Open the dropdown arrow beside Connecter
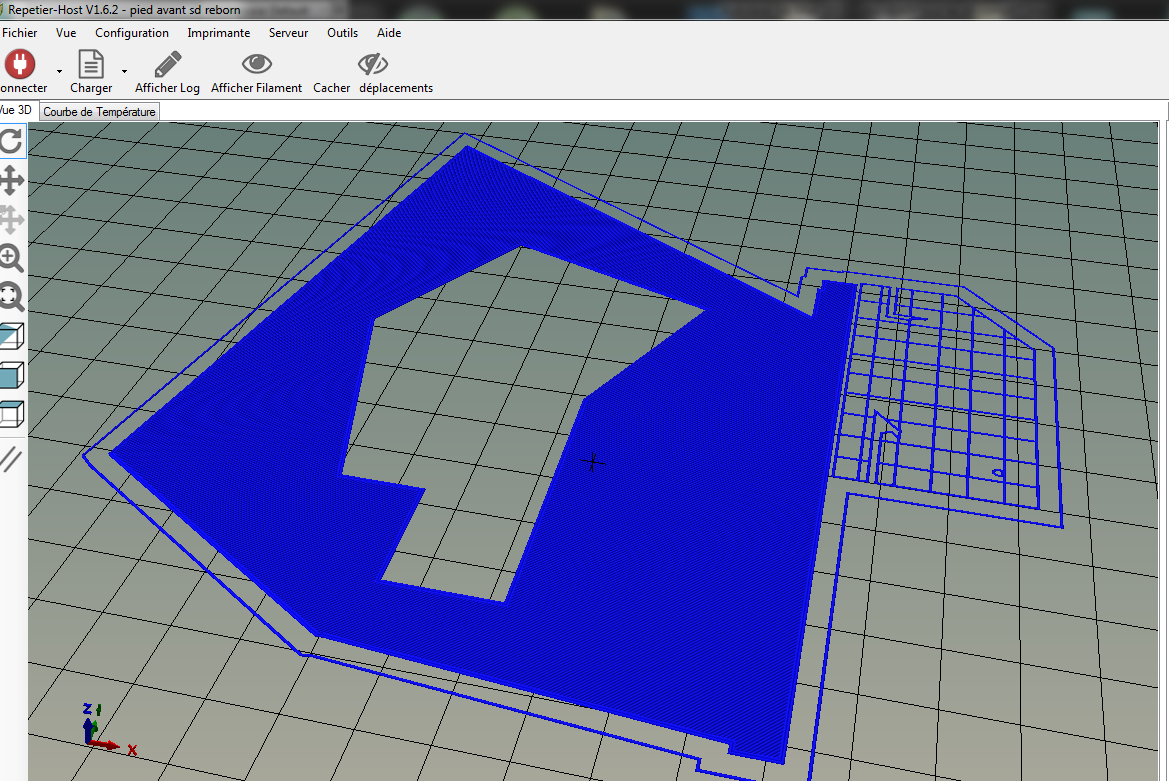This screenshot has width=1169, height=781. coord(60,72)
